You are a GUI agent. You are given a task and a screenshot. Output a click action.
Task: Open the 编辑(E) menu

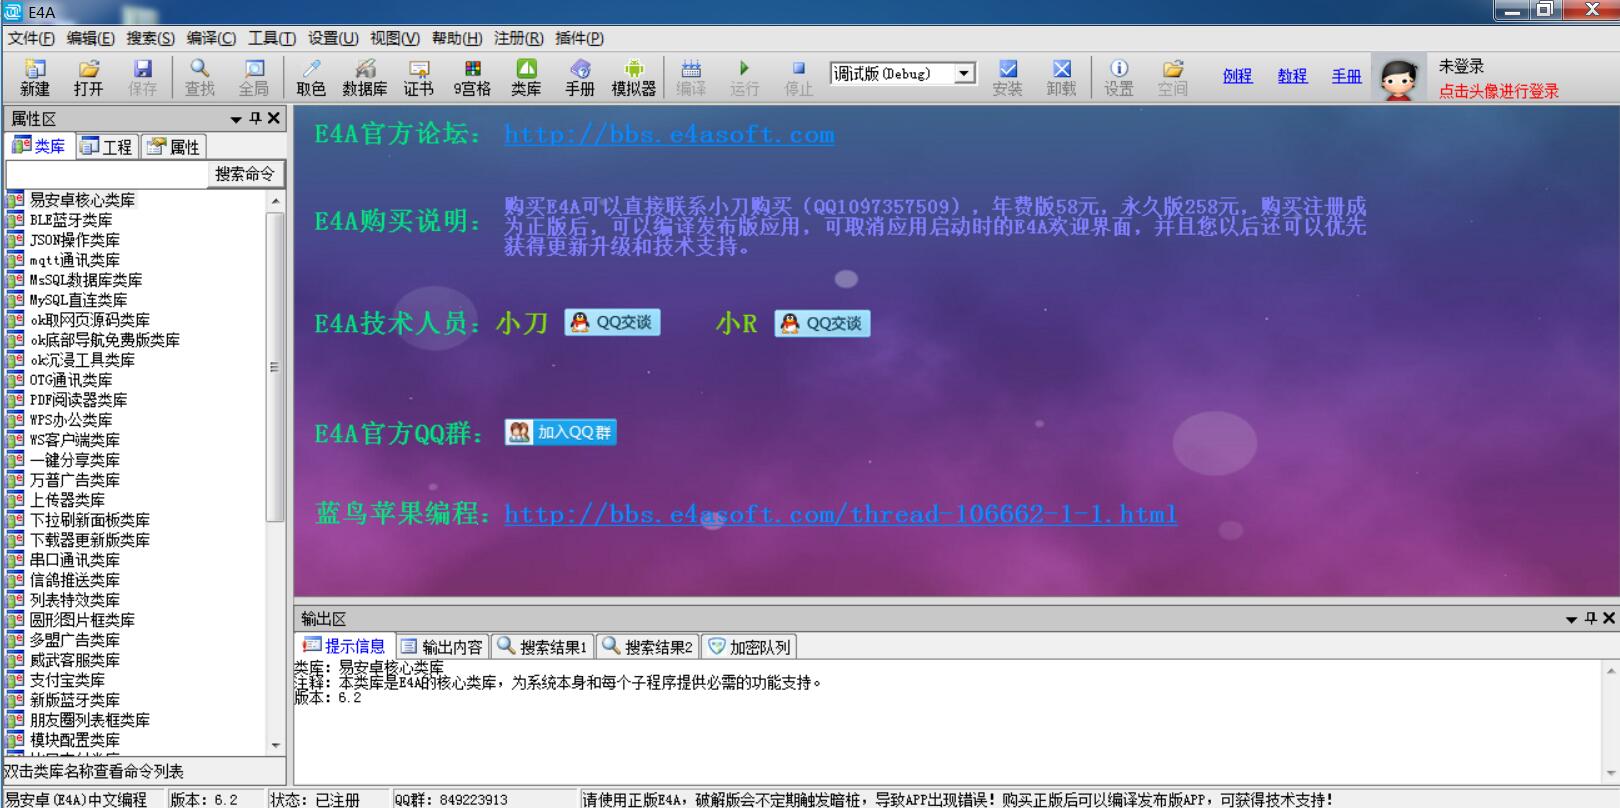point(90,38)
